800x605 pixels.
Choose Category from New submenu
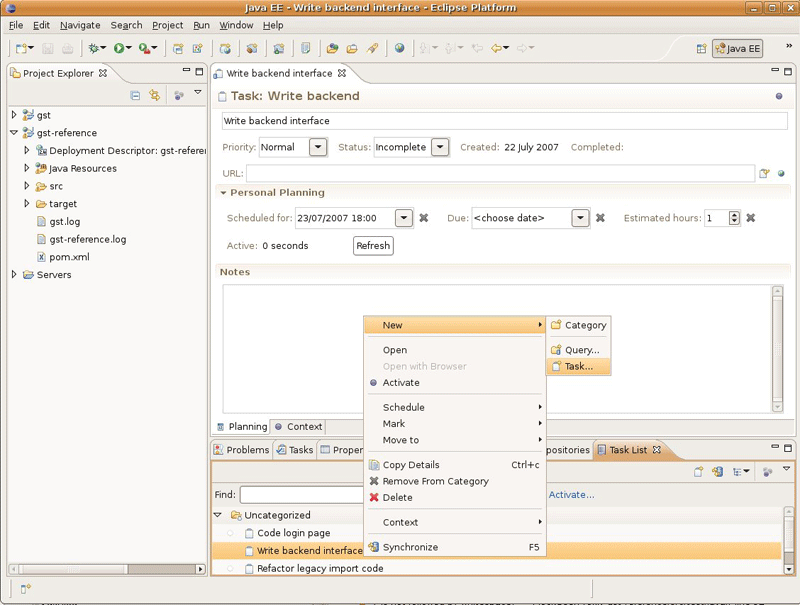[578, 325]
